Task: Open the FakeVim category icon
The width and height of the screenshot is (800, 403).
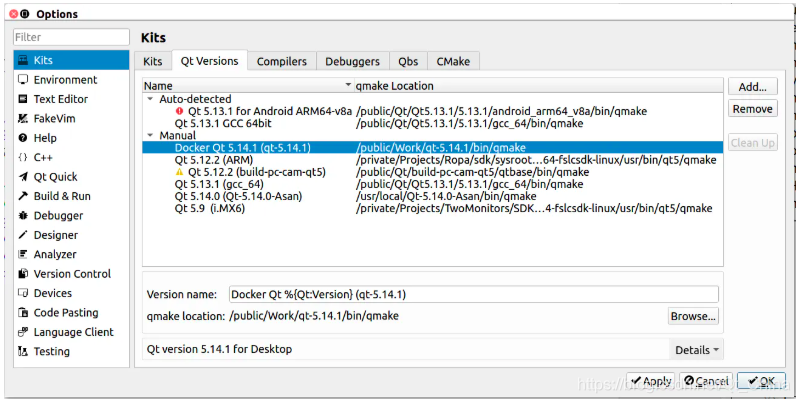Action: coord(23,118)
